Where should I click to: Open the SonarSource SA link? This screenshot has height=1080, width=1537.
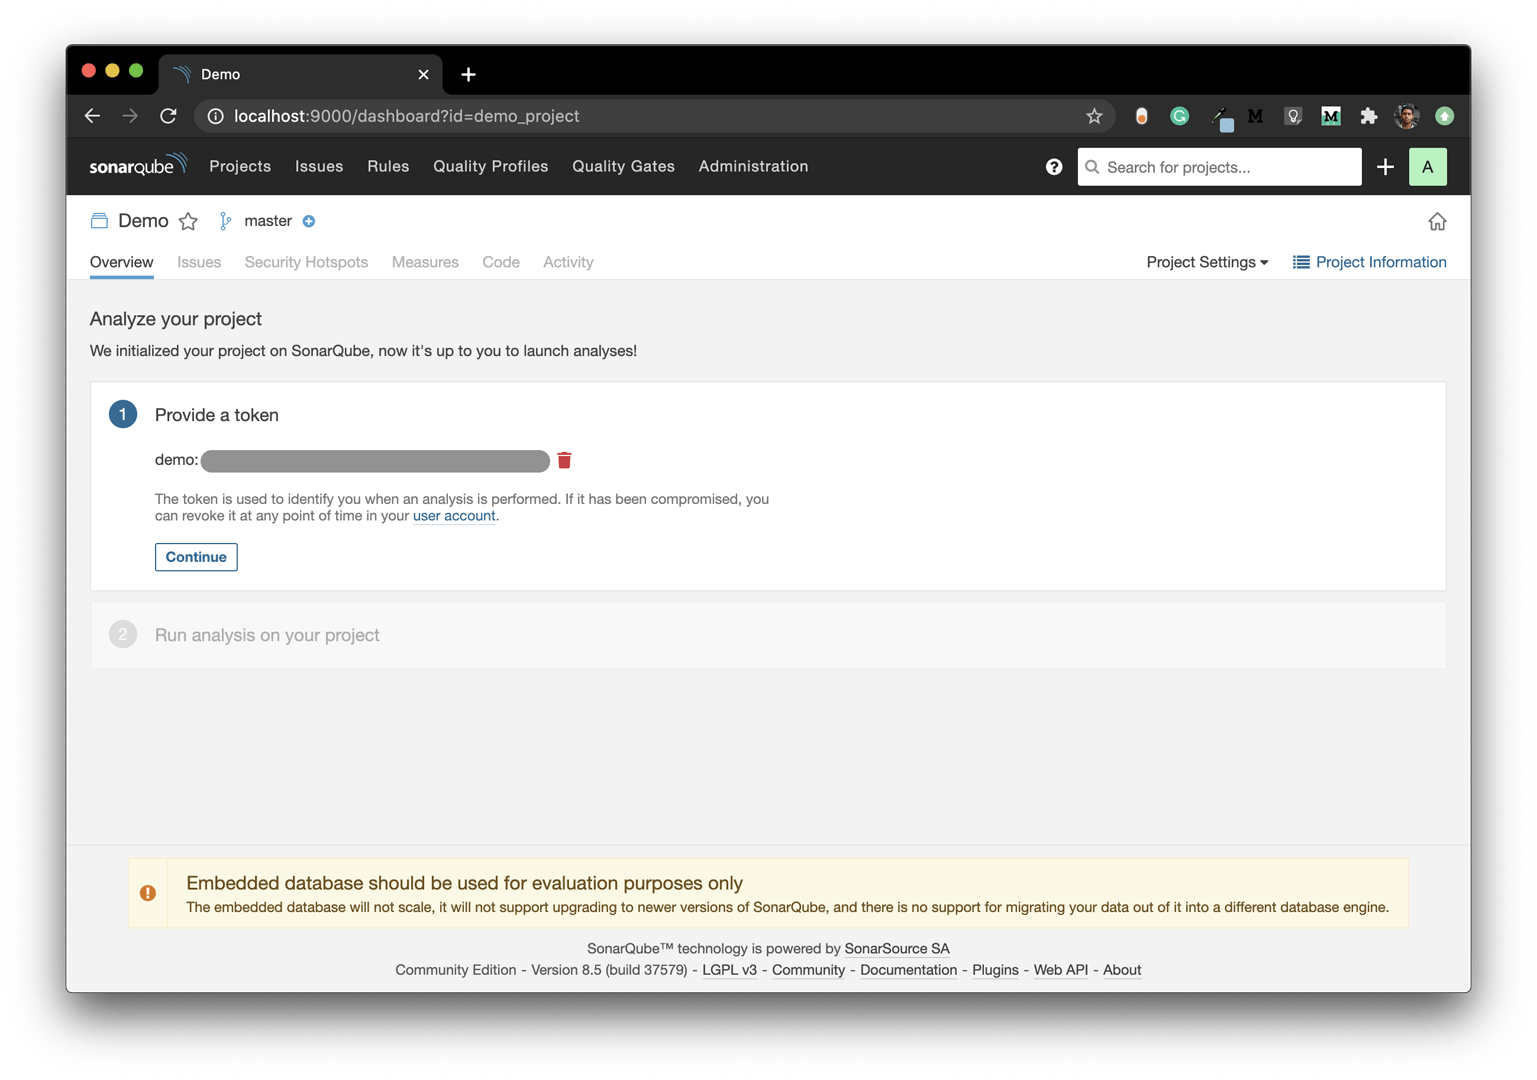tap(897, 948)
